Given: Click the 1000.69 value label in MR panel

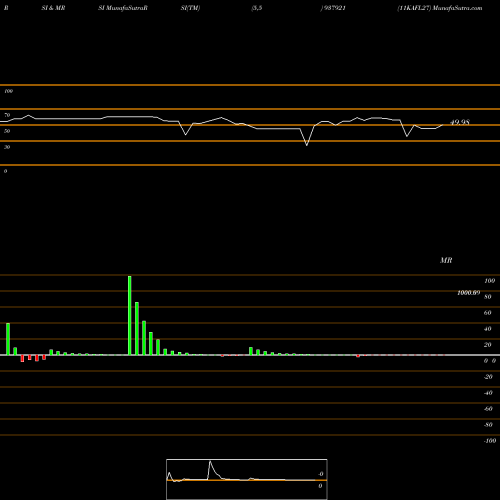Looking at the screenshot, I should pyautogui.click(x=468, y=293).
